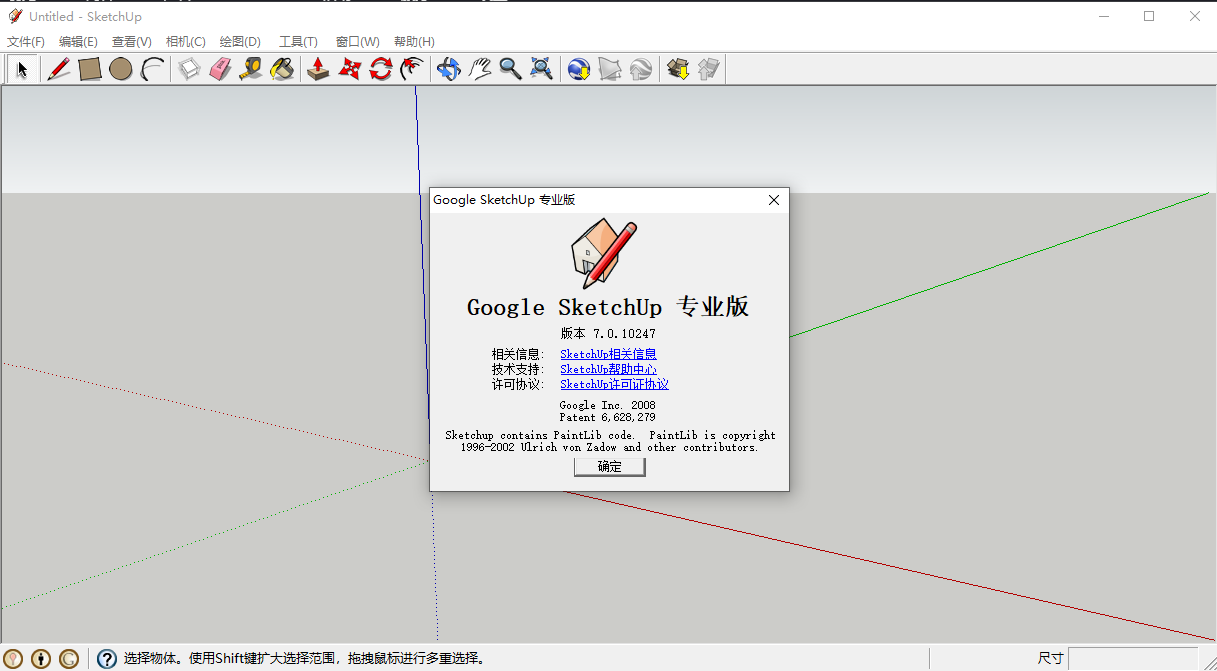This screenshot has height=671, width=1217.
Task: Click the Patent 6,628,279 text
Action: 607,417
